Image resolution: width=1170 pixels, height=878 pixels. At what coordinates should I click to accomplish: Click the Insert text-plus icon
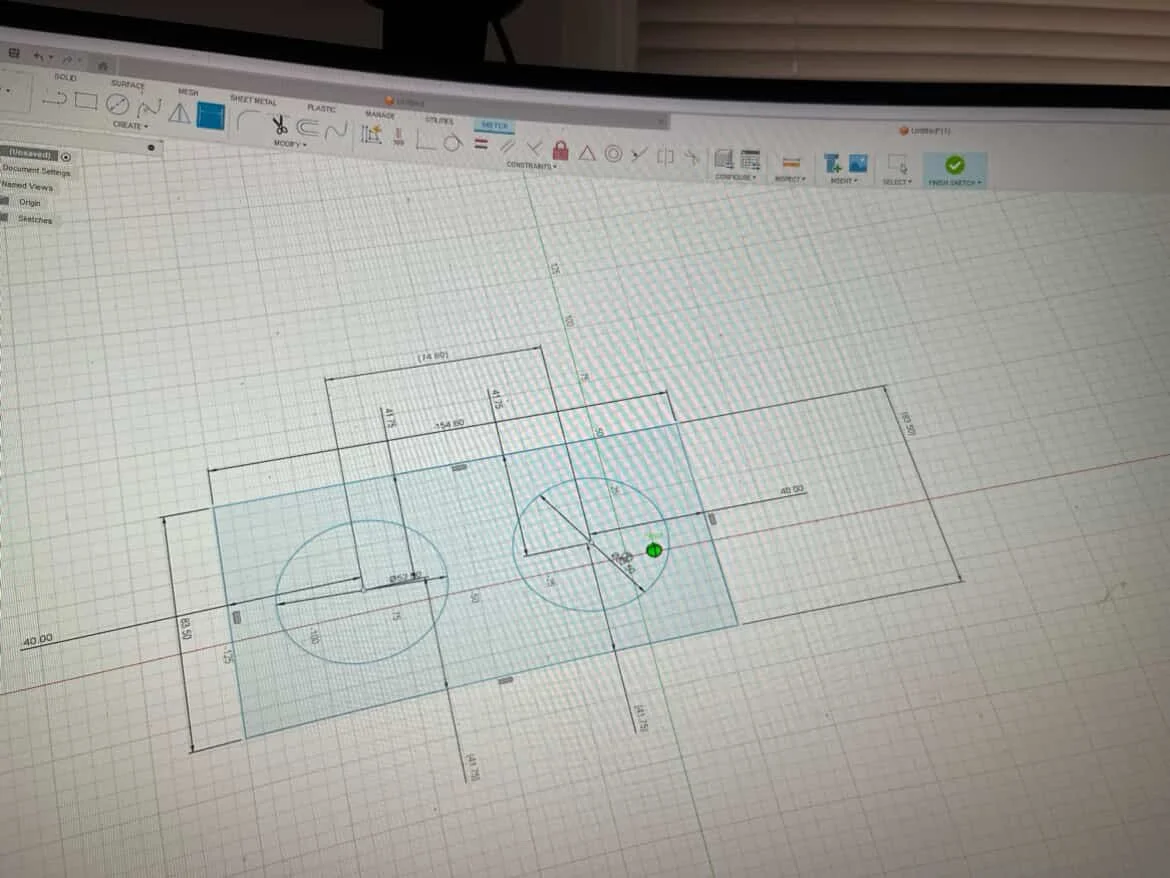(833, 163)
